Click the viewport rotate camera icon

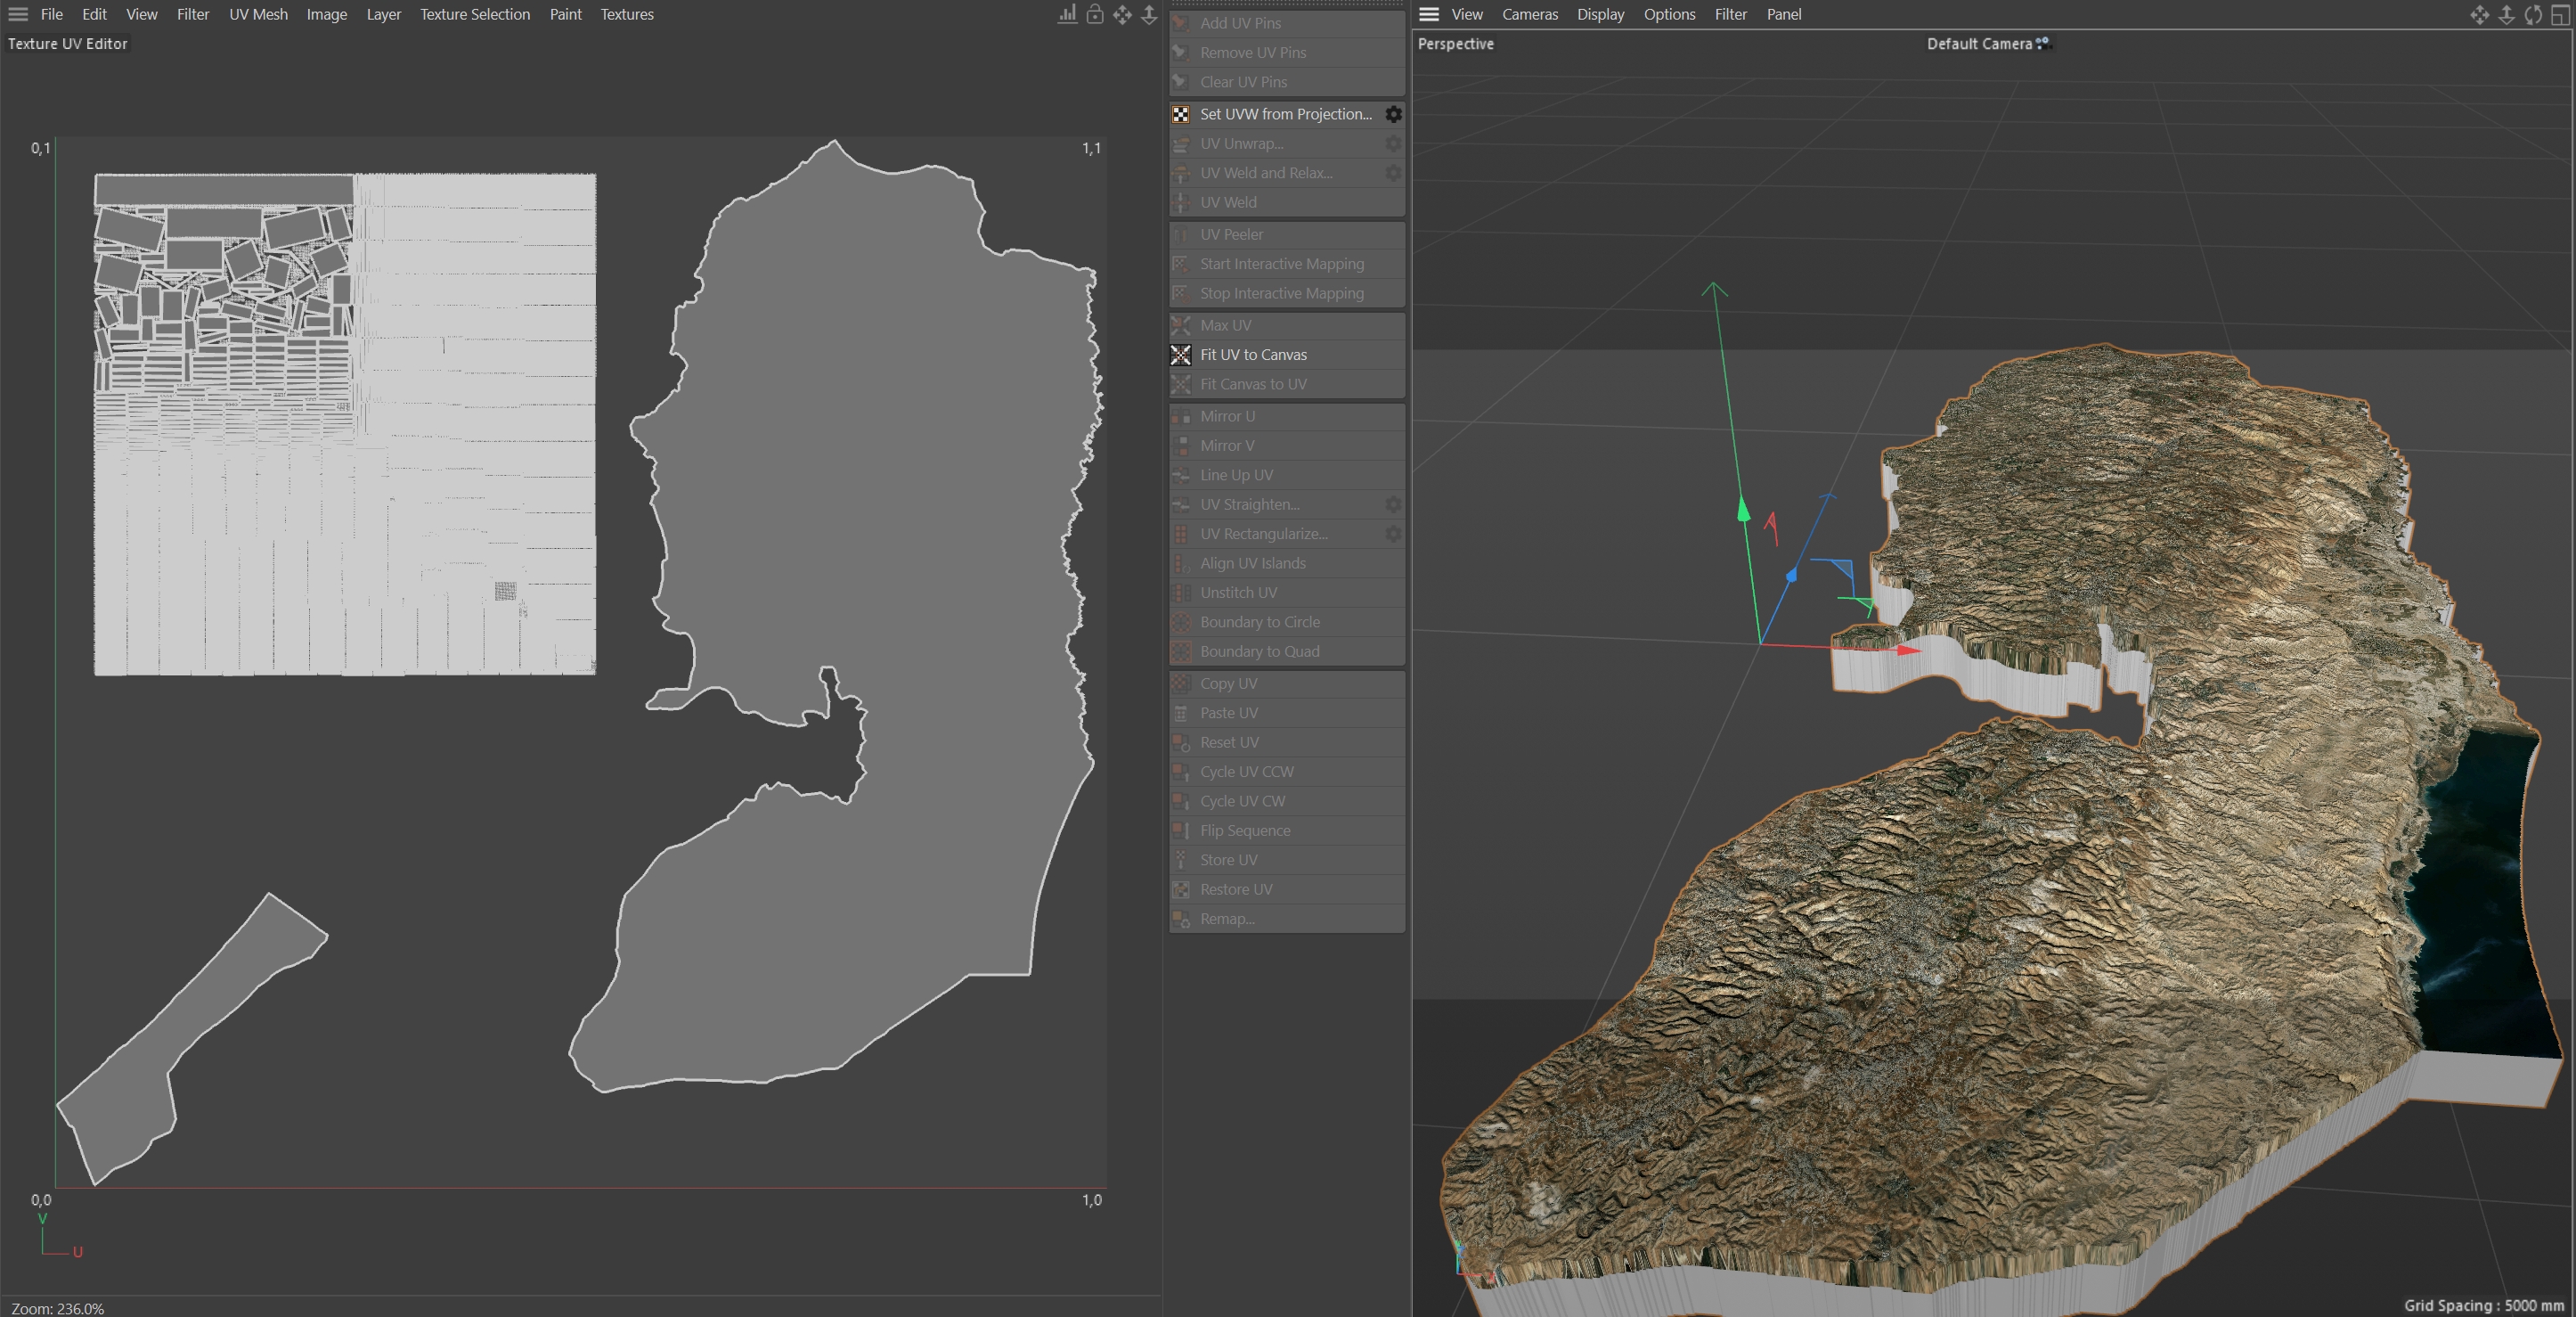(x=2533, y=14)
